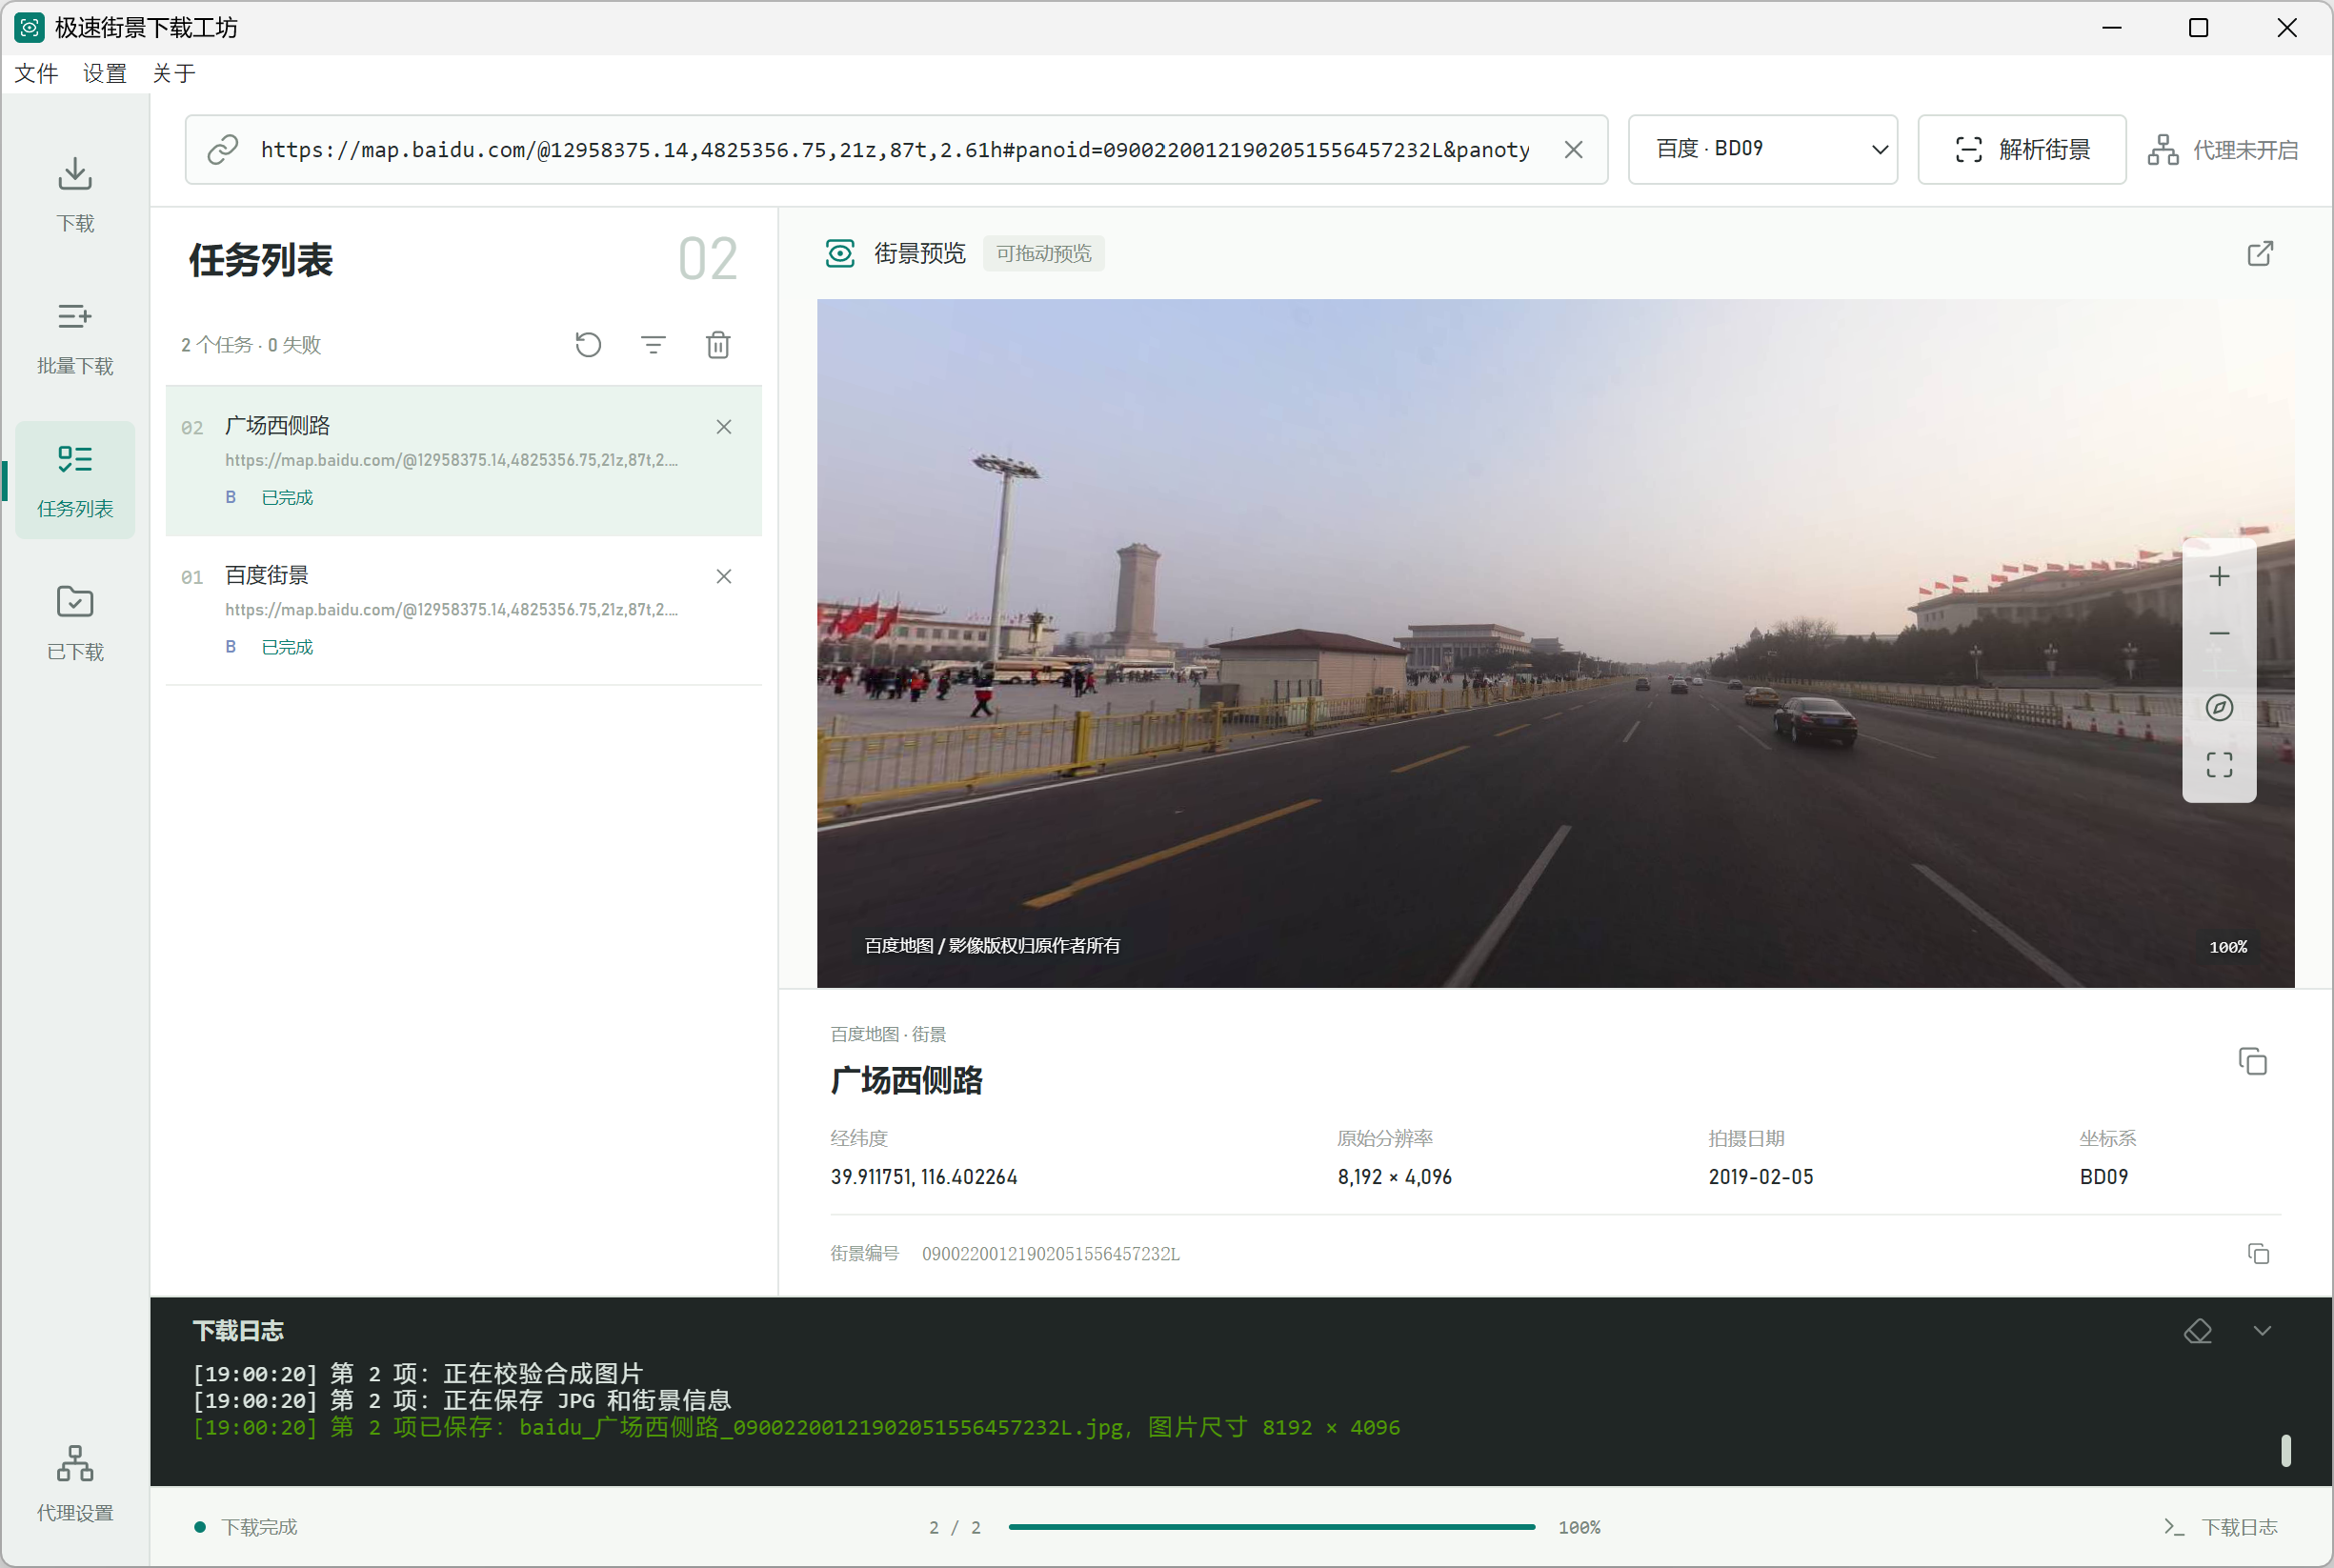This screenshot has height=1568, width=2334.
Task: Click the trash icon to clear tasks
Action: (x=718, y=345)
